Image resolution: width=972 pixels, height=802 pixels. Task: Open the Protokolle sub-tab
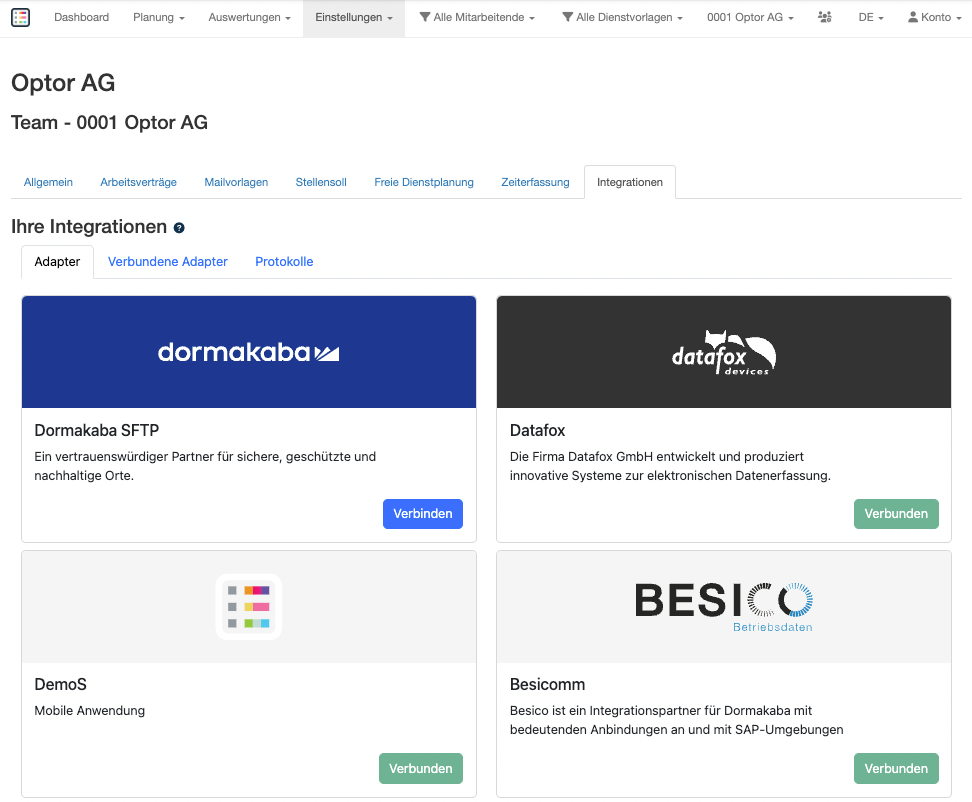[284, 262]
